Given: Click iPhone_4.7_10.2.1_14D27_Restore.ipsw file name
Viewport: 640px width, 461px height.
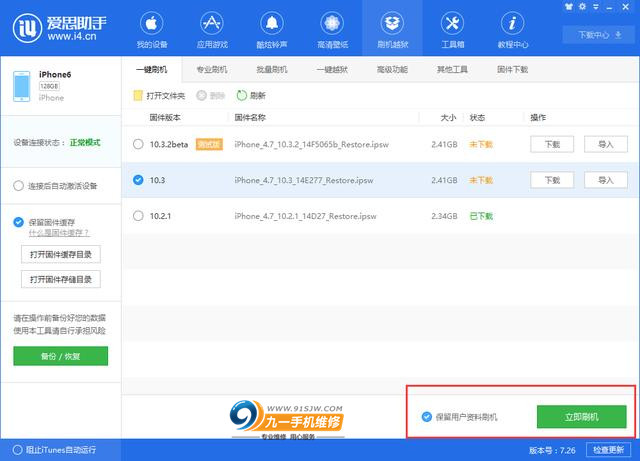Looking at the screenshot, I should [x=305, y=216].
